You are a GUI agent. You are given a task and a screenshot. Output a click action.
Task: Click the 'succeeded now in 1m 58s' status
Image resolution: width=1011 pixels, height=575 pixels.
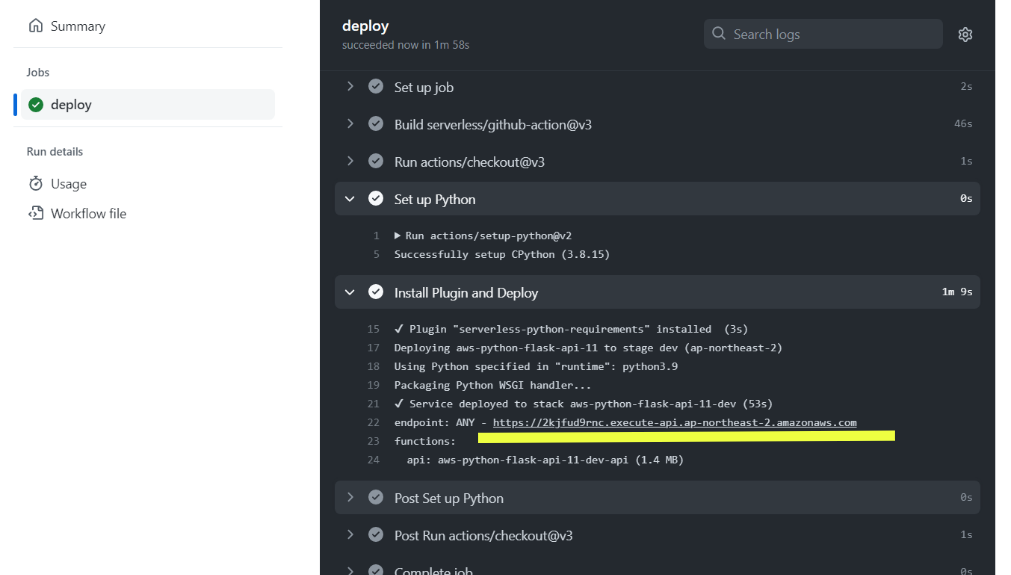point(406,45)
